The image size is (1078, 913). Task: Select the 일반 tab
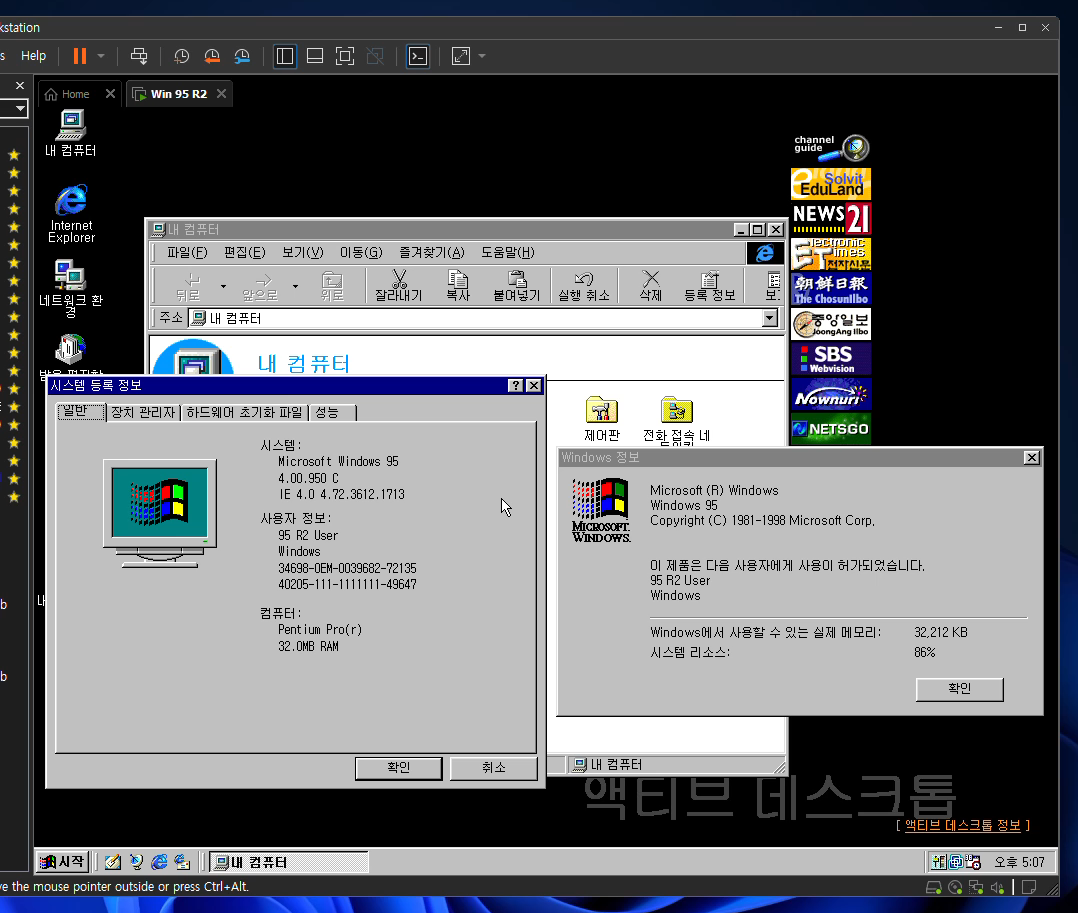click(81, 411)
